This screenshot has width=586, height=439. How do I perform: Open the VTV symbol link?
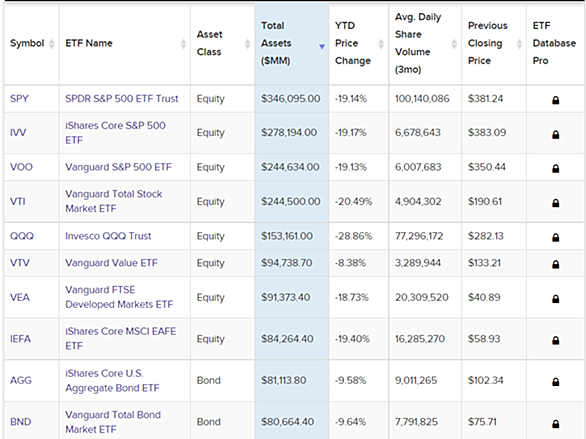(19, 263)
